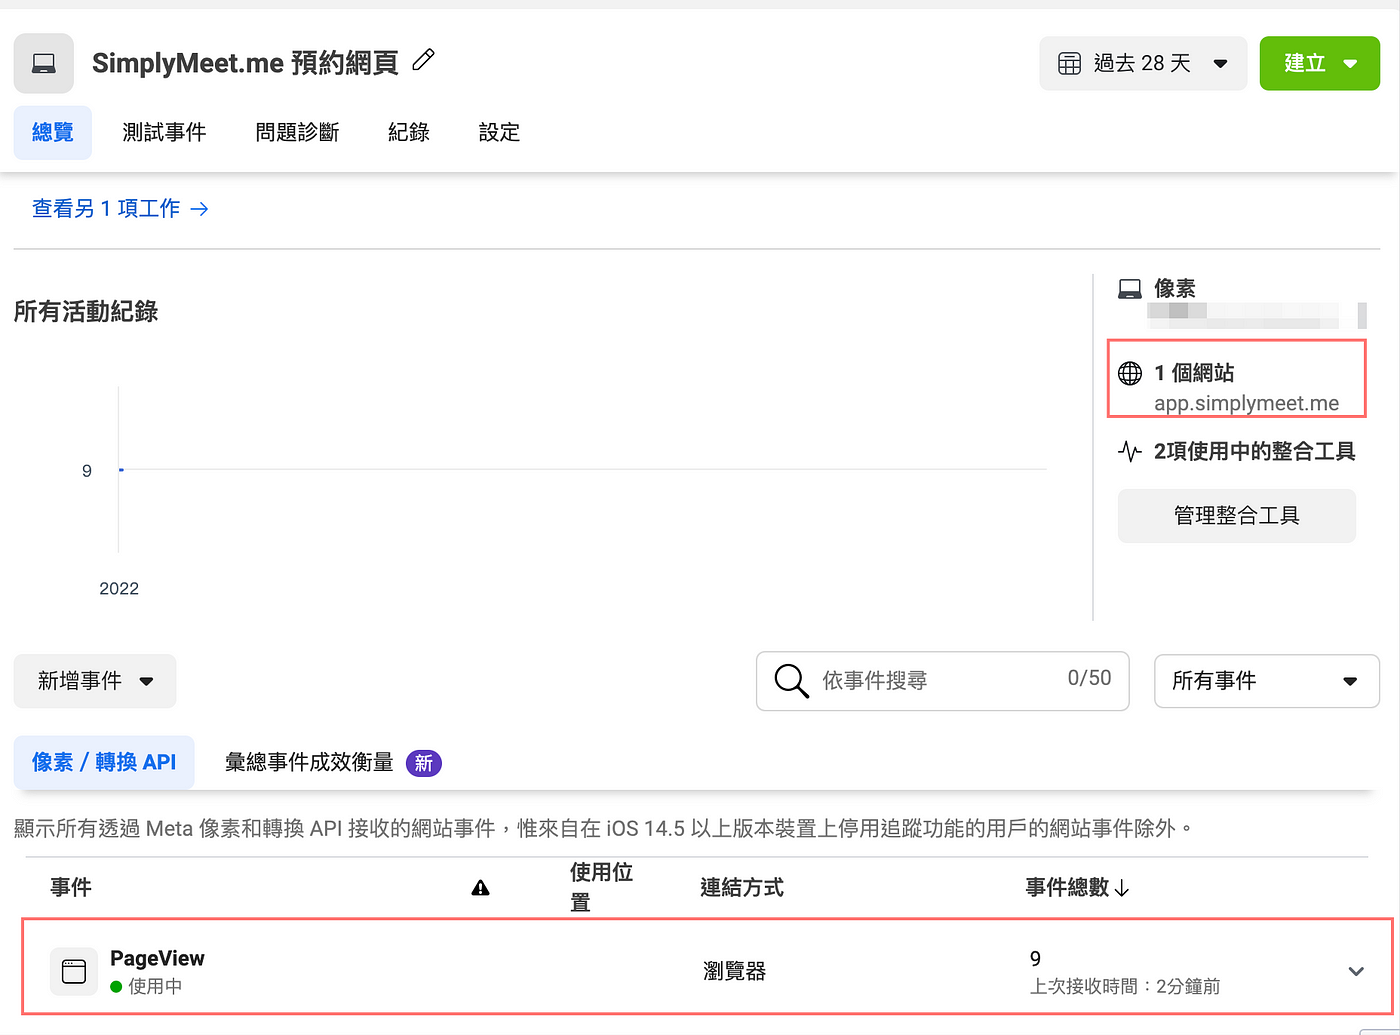Open the 過去 28 天 date range dropdown
This screenshot has width=1400, height=1035.
1143,64
